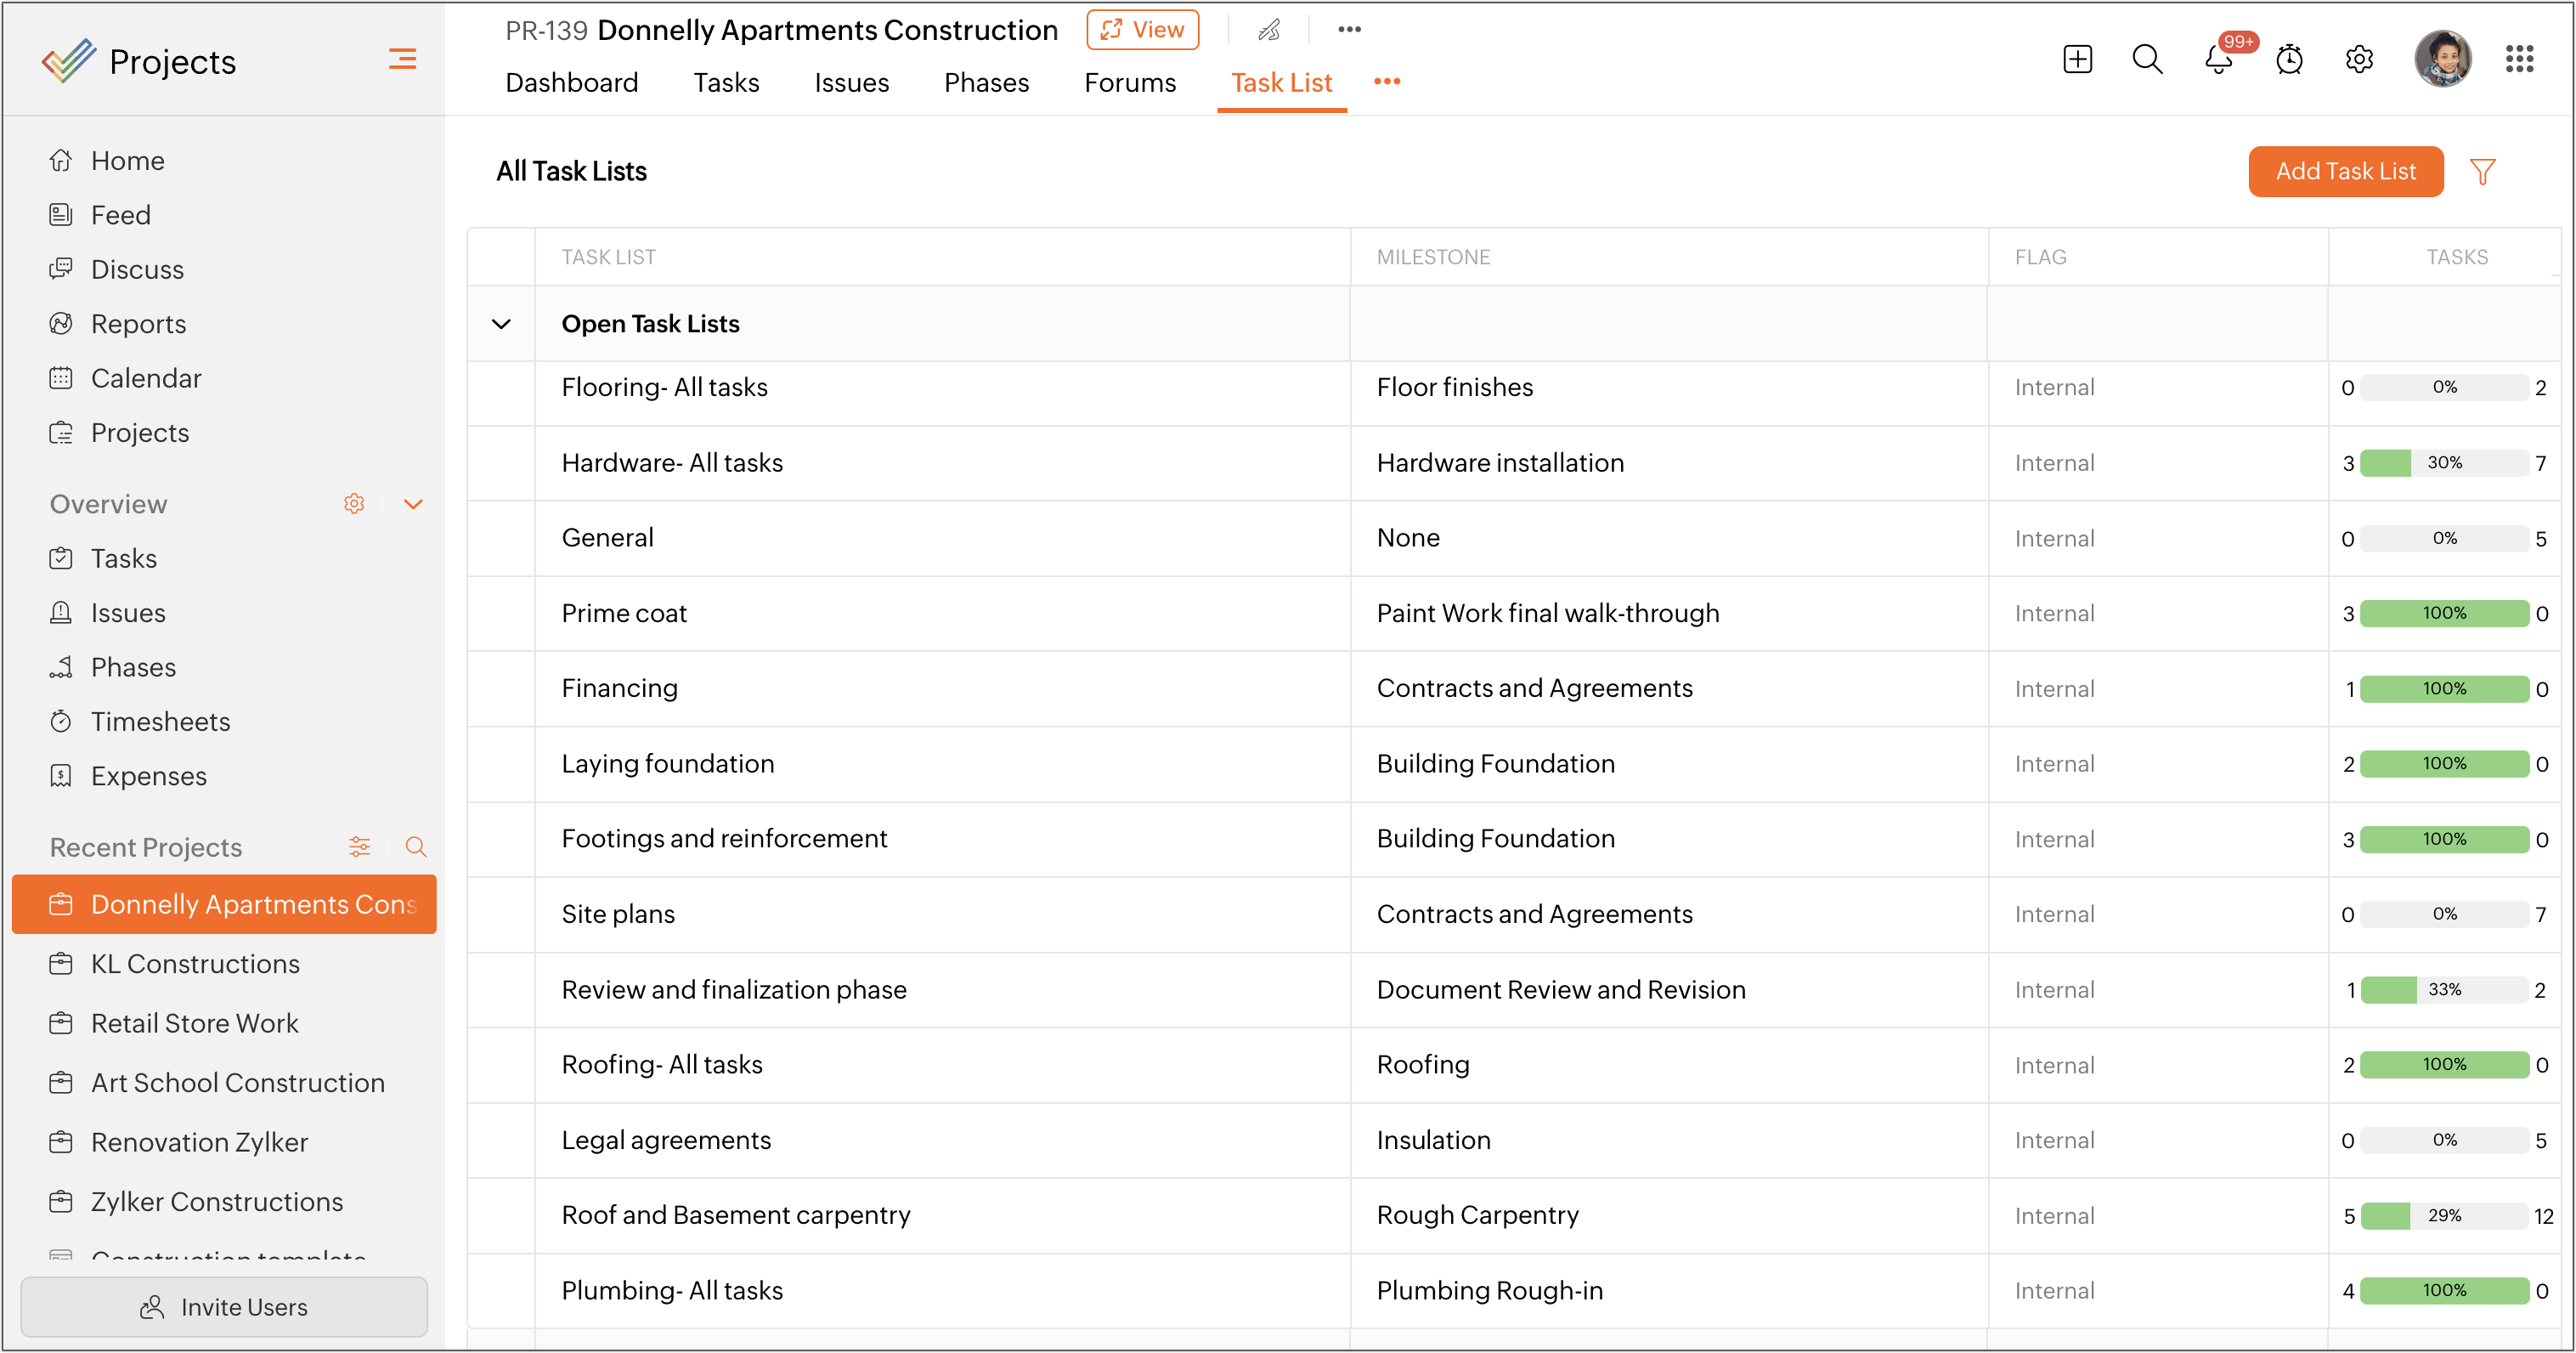Click the filter funnel icon
This screenshot has width=2576, height=1353.
(2481, 171)
